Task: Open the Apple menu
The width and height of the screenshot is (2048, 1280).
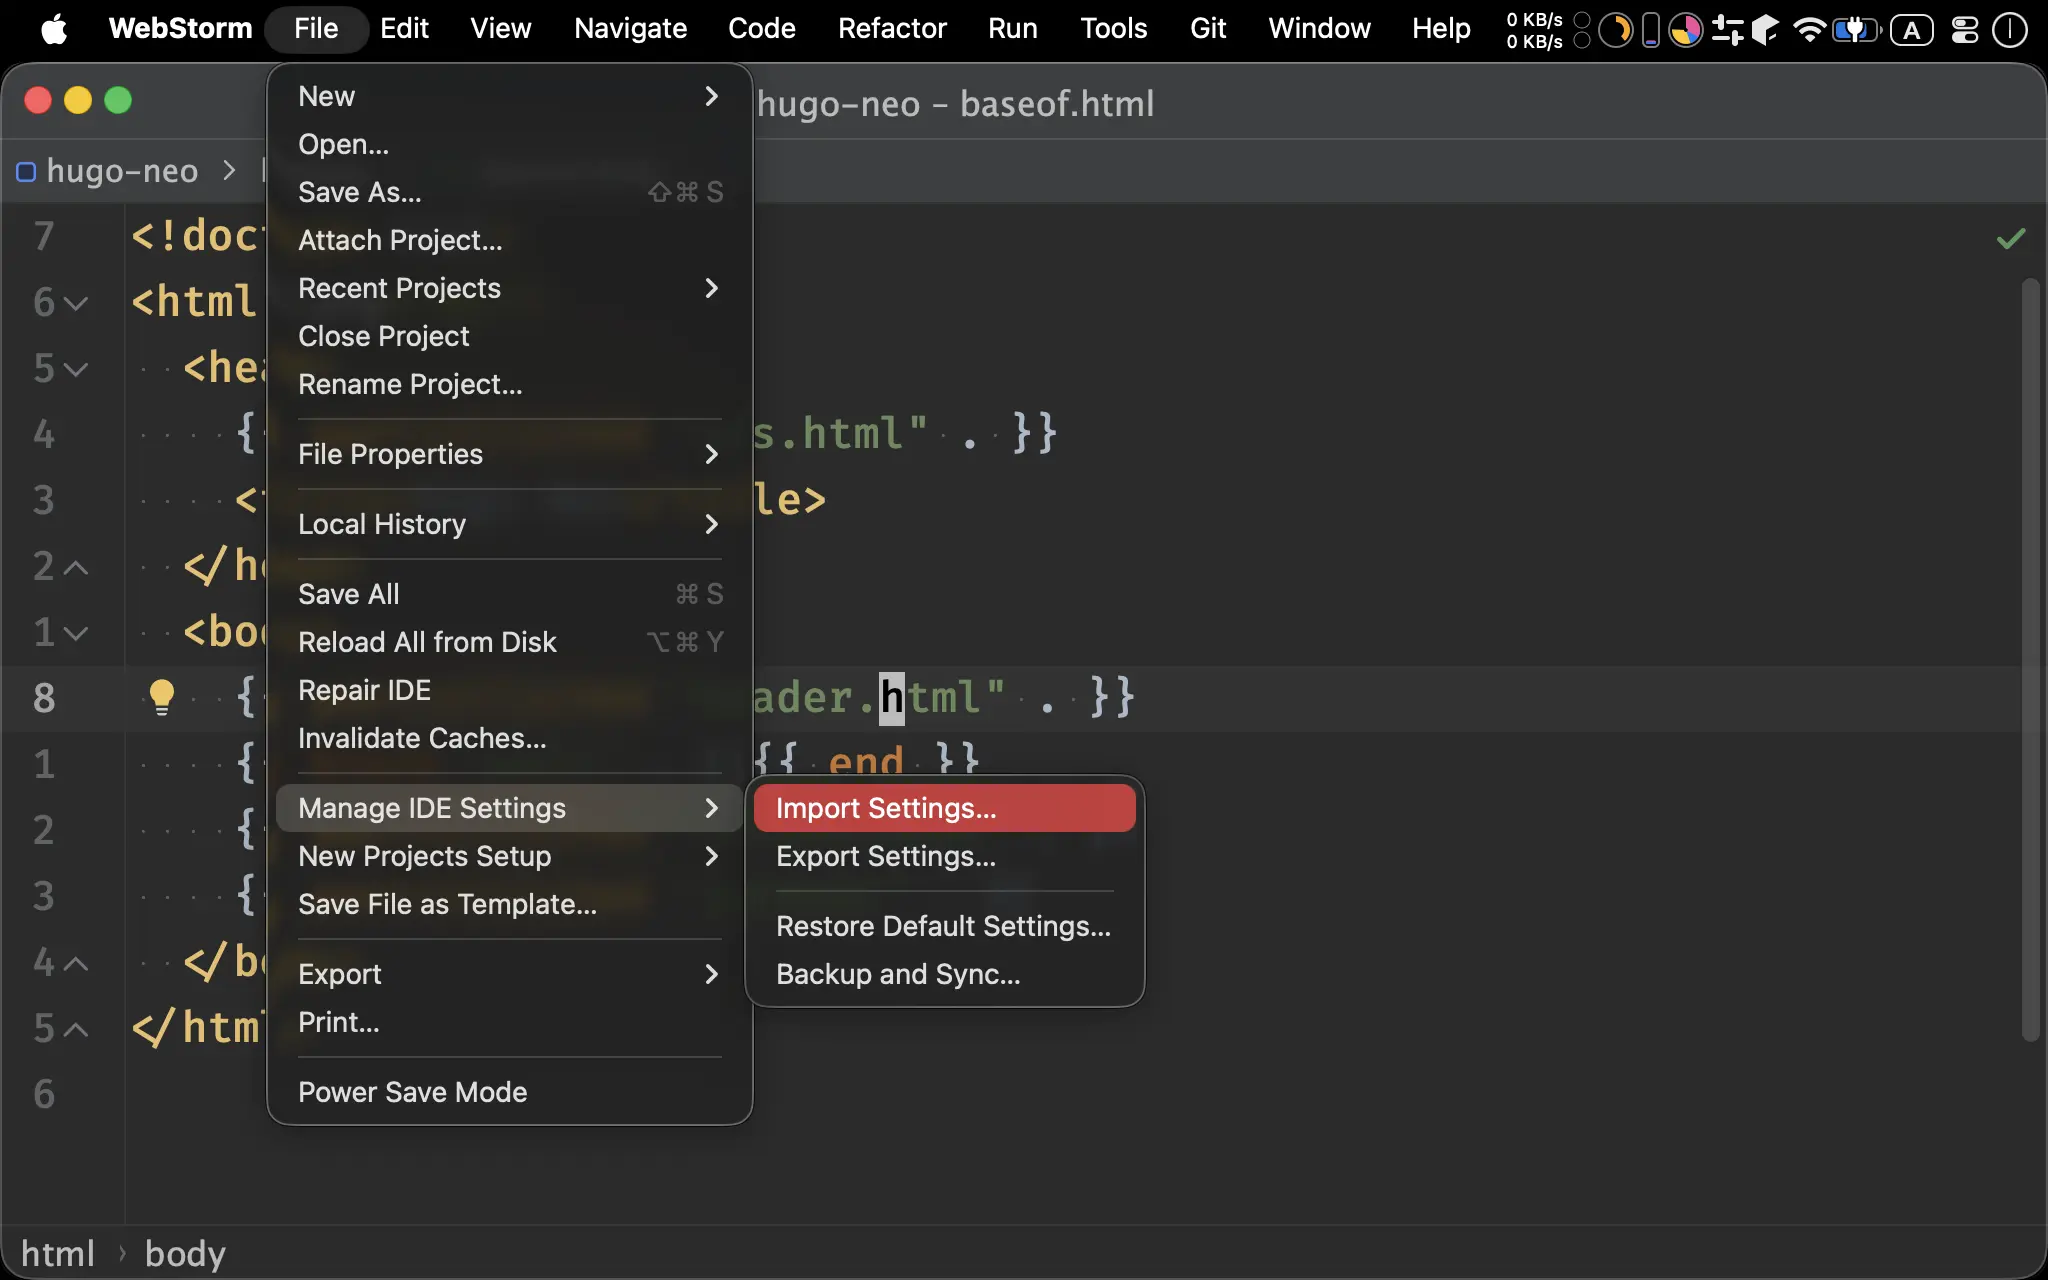Action: [x=54, y=29]
